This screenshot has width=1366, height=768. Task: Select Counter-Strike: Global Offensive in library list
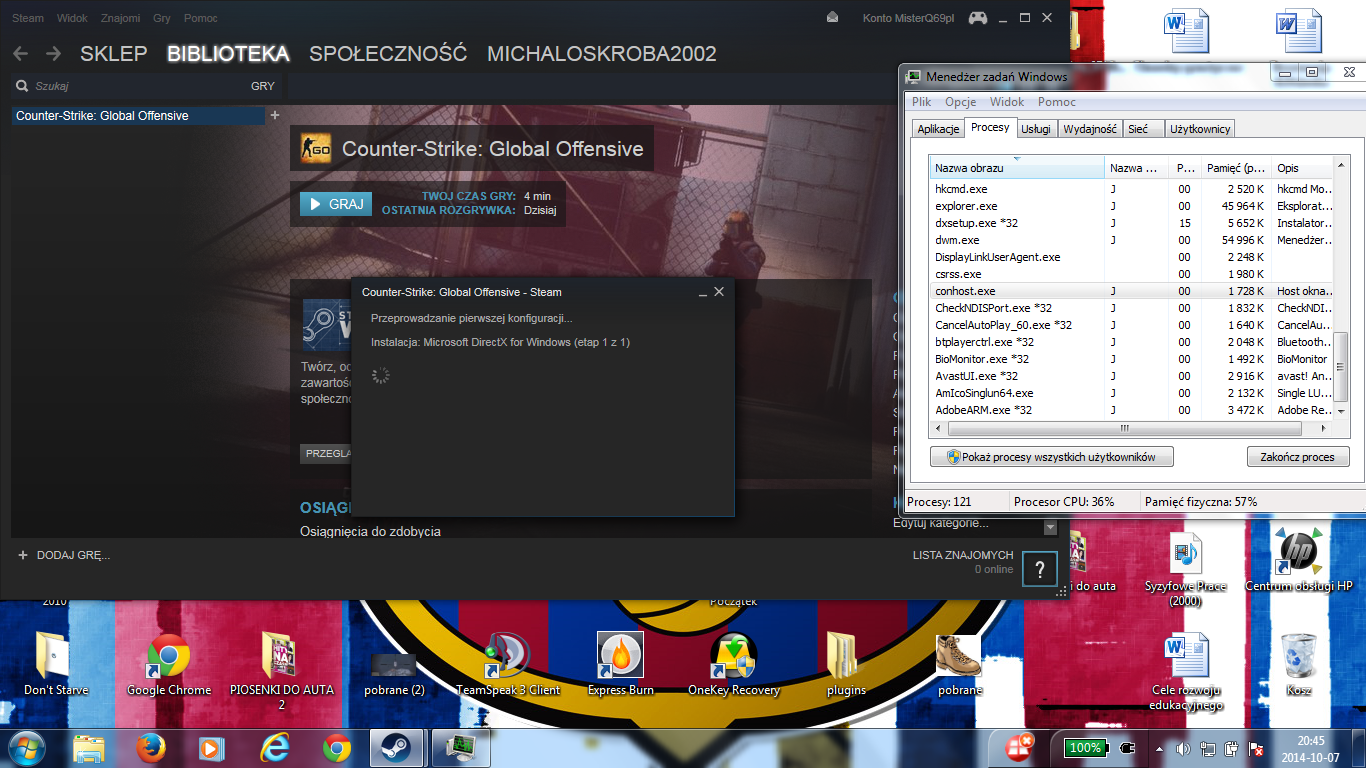(x=138, y=116)
